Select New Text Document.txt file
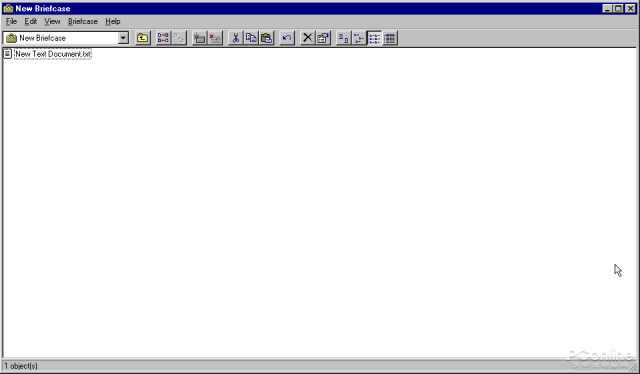Screen dimensions: 640x374 click(x=52, y=54)
